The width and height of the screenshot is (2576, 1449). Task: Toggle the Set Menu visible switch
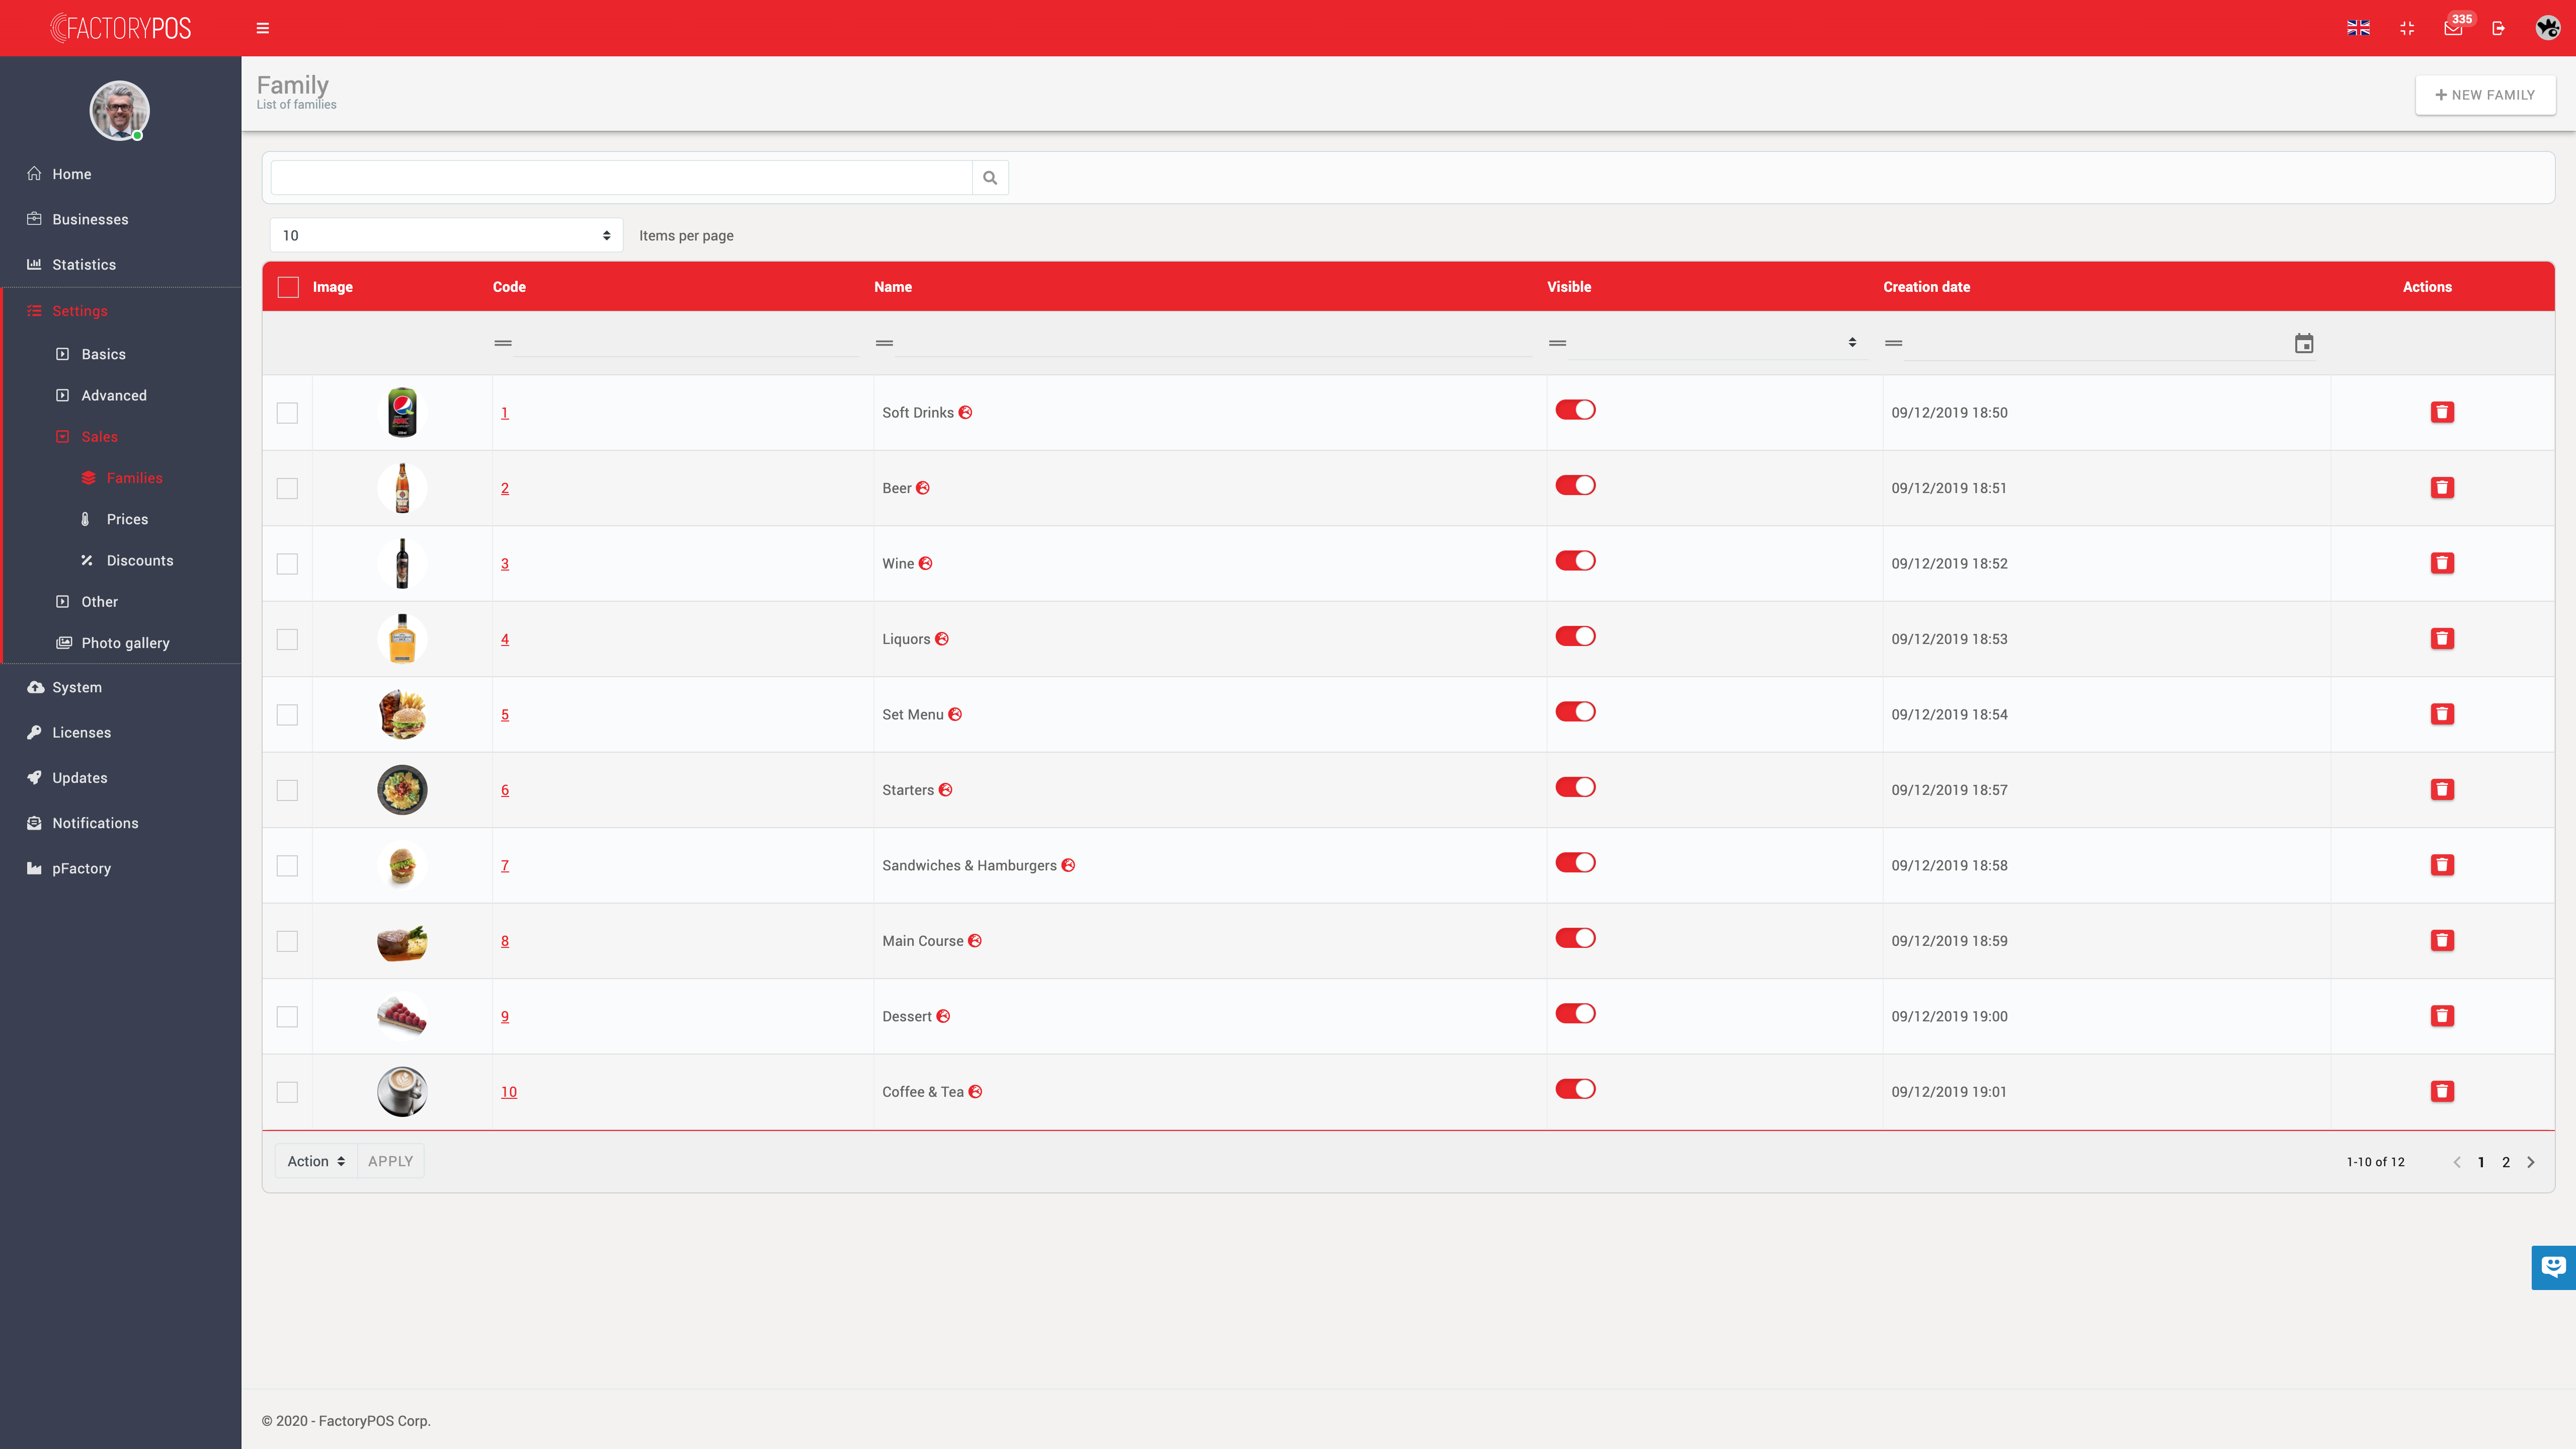[x=1575, y=712]
